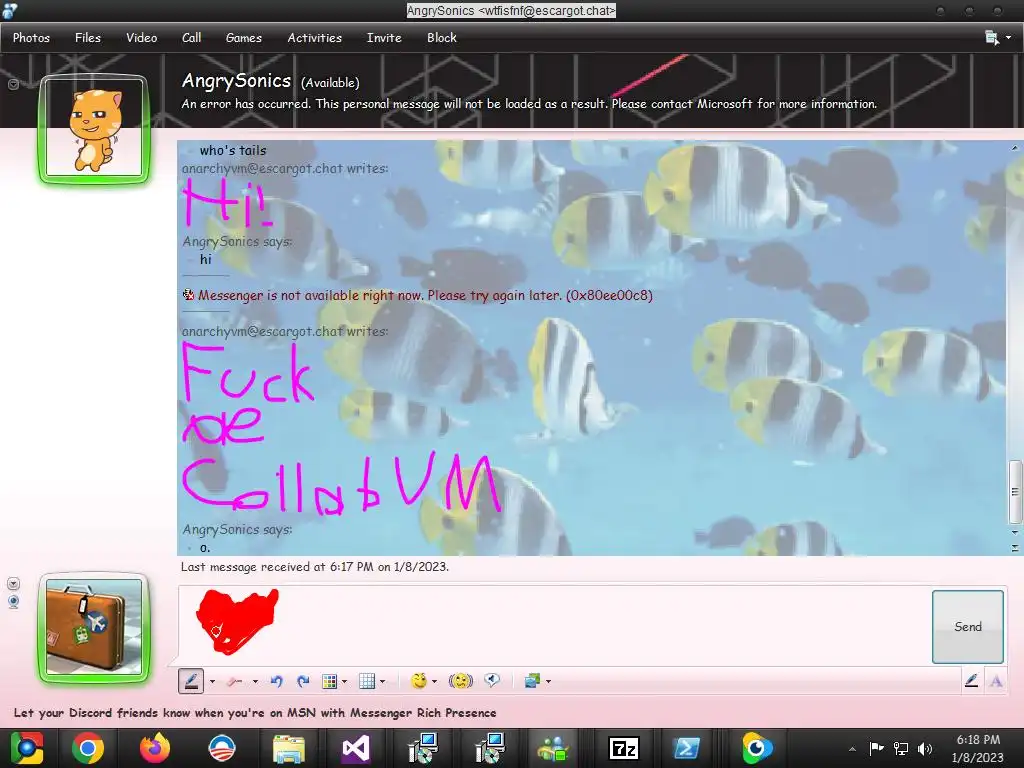Block AngrySonics contact
Image resolution: width=1024 pixels, height=768 pixels.
pyautogui.click(x=442, y=38)
